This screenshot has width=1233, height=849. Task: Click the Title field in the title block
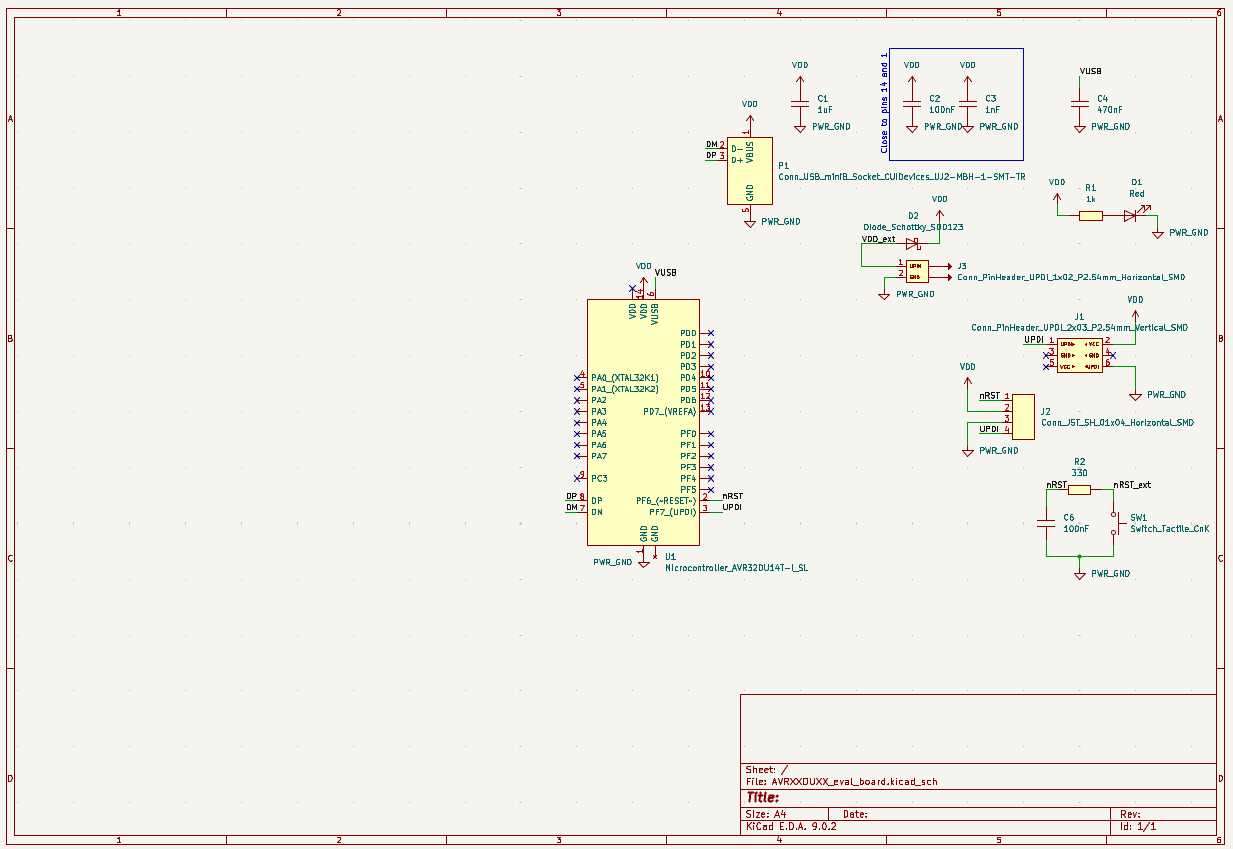click(762, 798)
